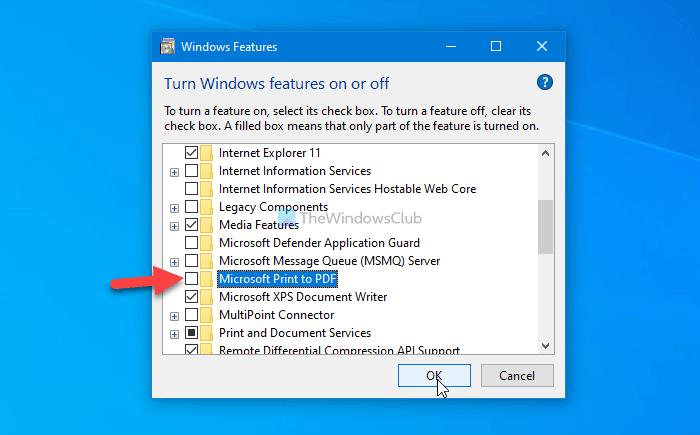
Task: Expand the Internet Information Services node
Action: tap(175, 172)
